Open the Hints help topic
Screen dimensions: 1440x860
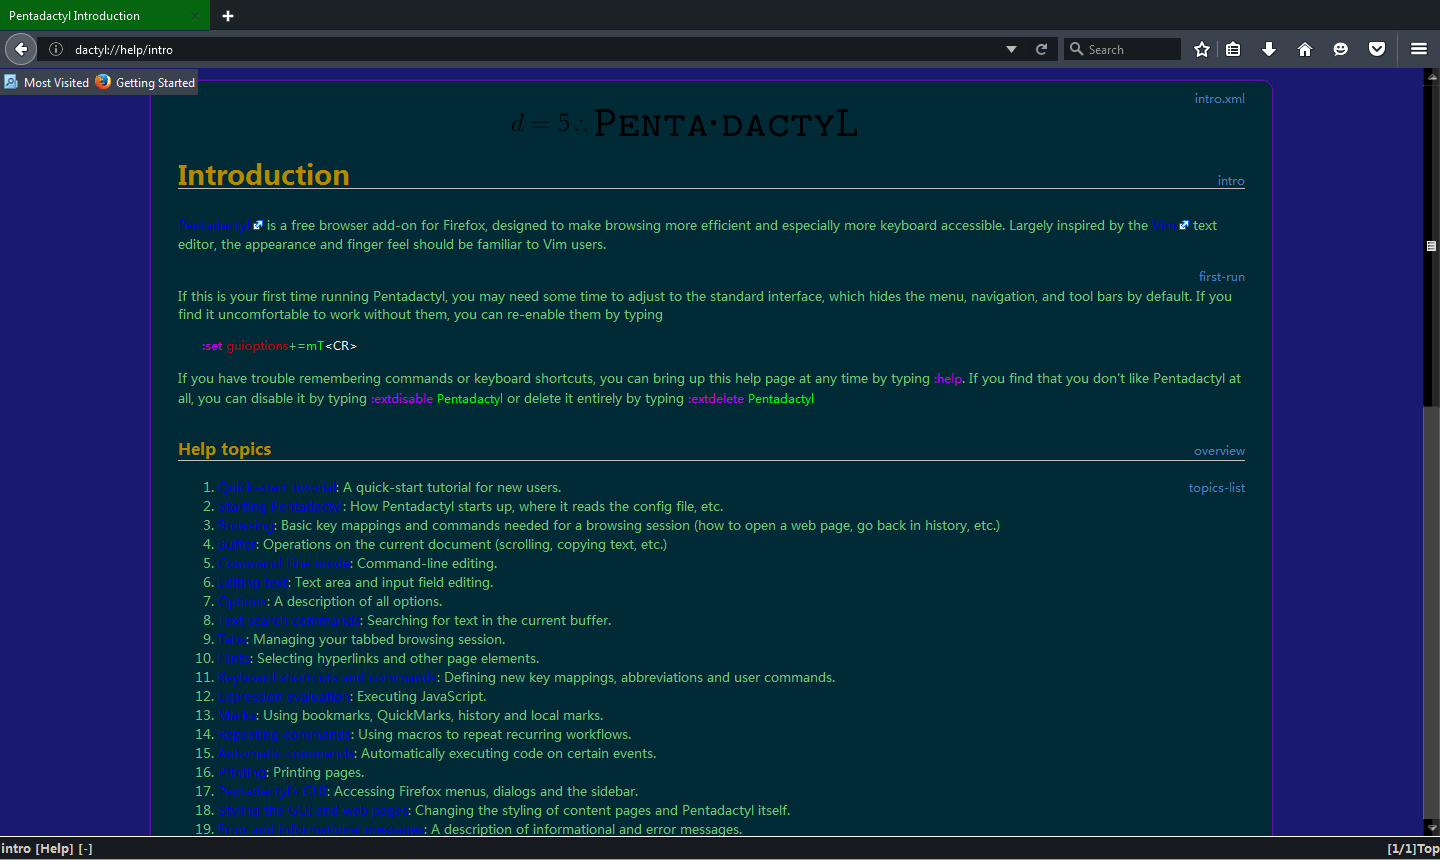pos(234,659)
